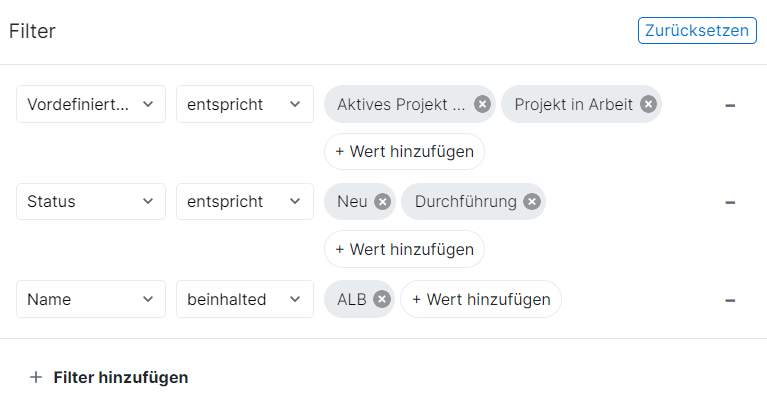The height and width of the screenshot is (413, 767).
Task: Delete the Name filter row with minus
Action: click(x=730, y=299)
